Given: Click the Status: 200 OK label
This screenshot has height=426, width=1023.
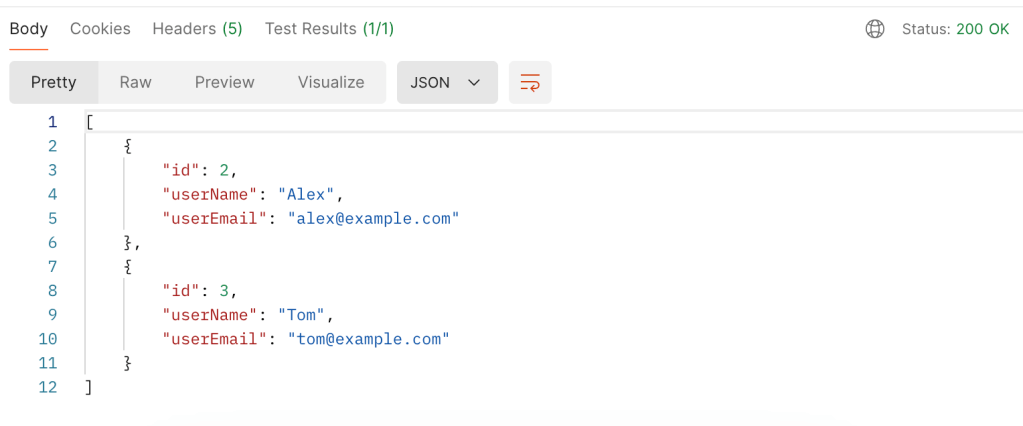Looking at the screenshot, I should [955, 29].
